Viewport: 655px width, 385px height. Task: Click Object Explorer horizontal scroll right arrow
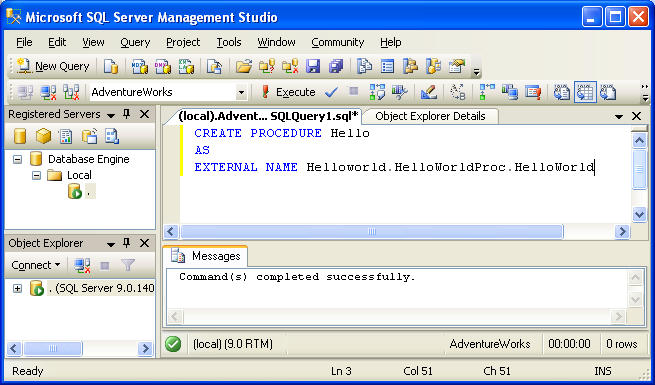(145, 348)
